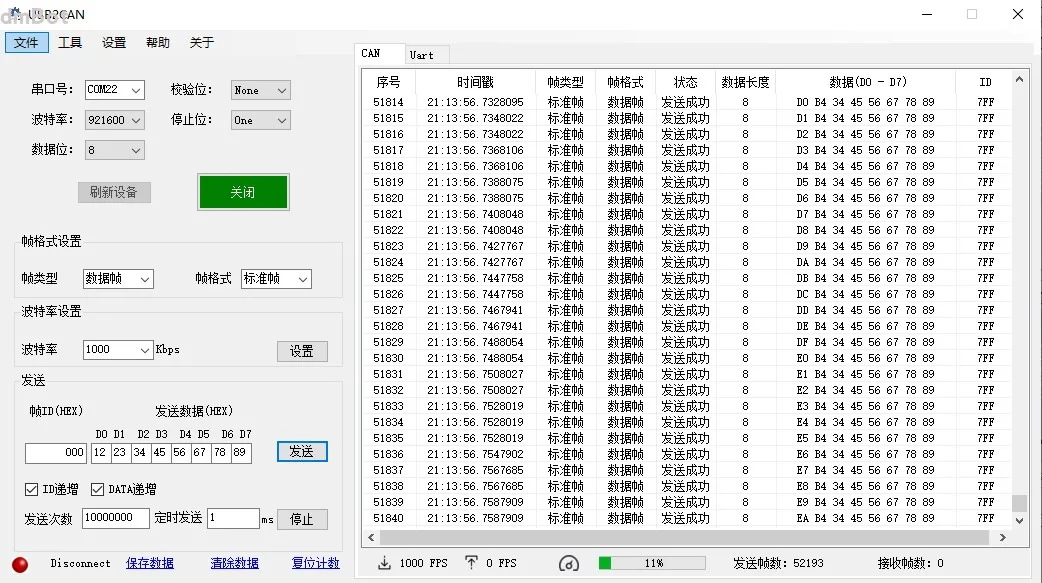
Task: Toggle the DATA递增 checkbox
Action: pyautogui.click(x=98, y=489)
